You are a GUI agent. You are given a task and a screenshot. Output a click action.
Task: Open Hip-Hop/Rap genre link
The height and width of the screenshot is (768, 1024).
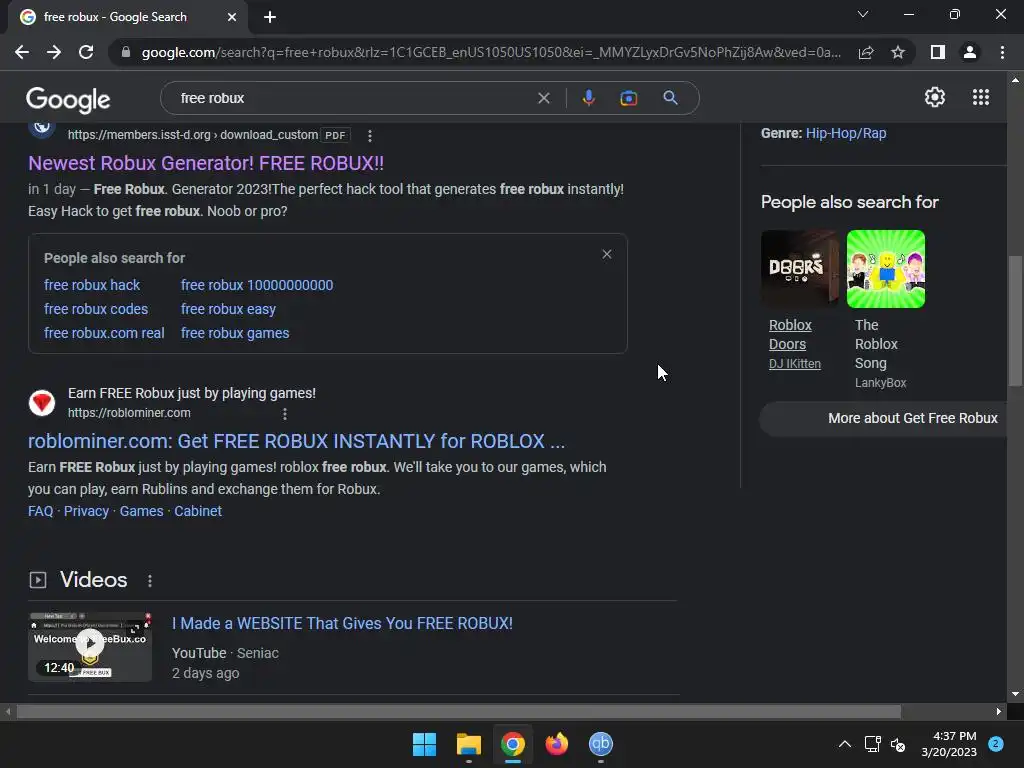[x=846, y=133]
